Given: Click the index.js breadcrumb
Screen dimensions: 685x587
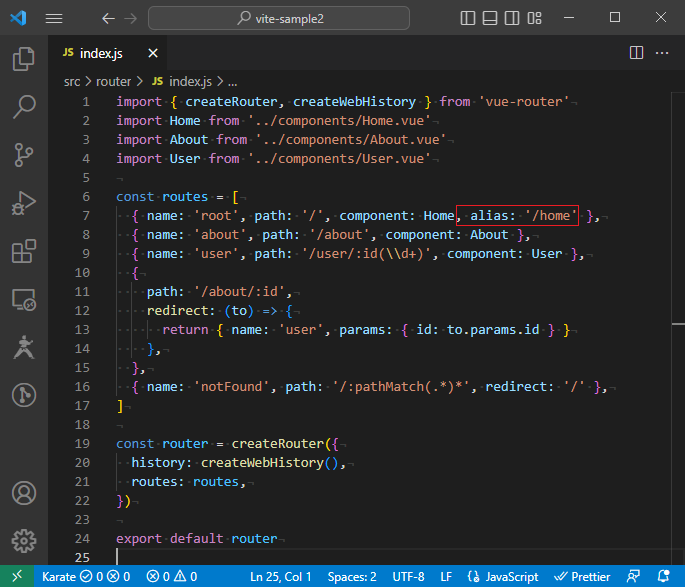Looking at the screenshot, I should click(x=182, y=82).
